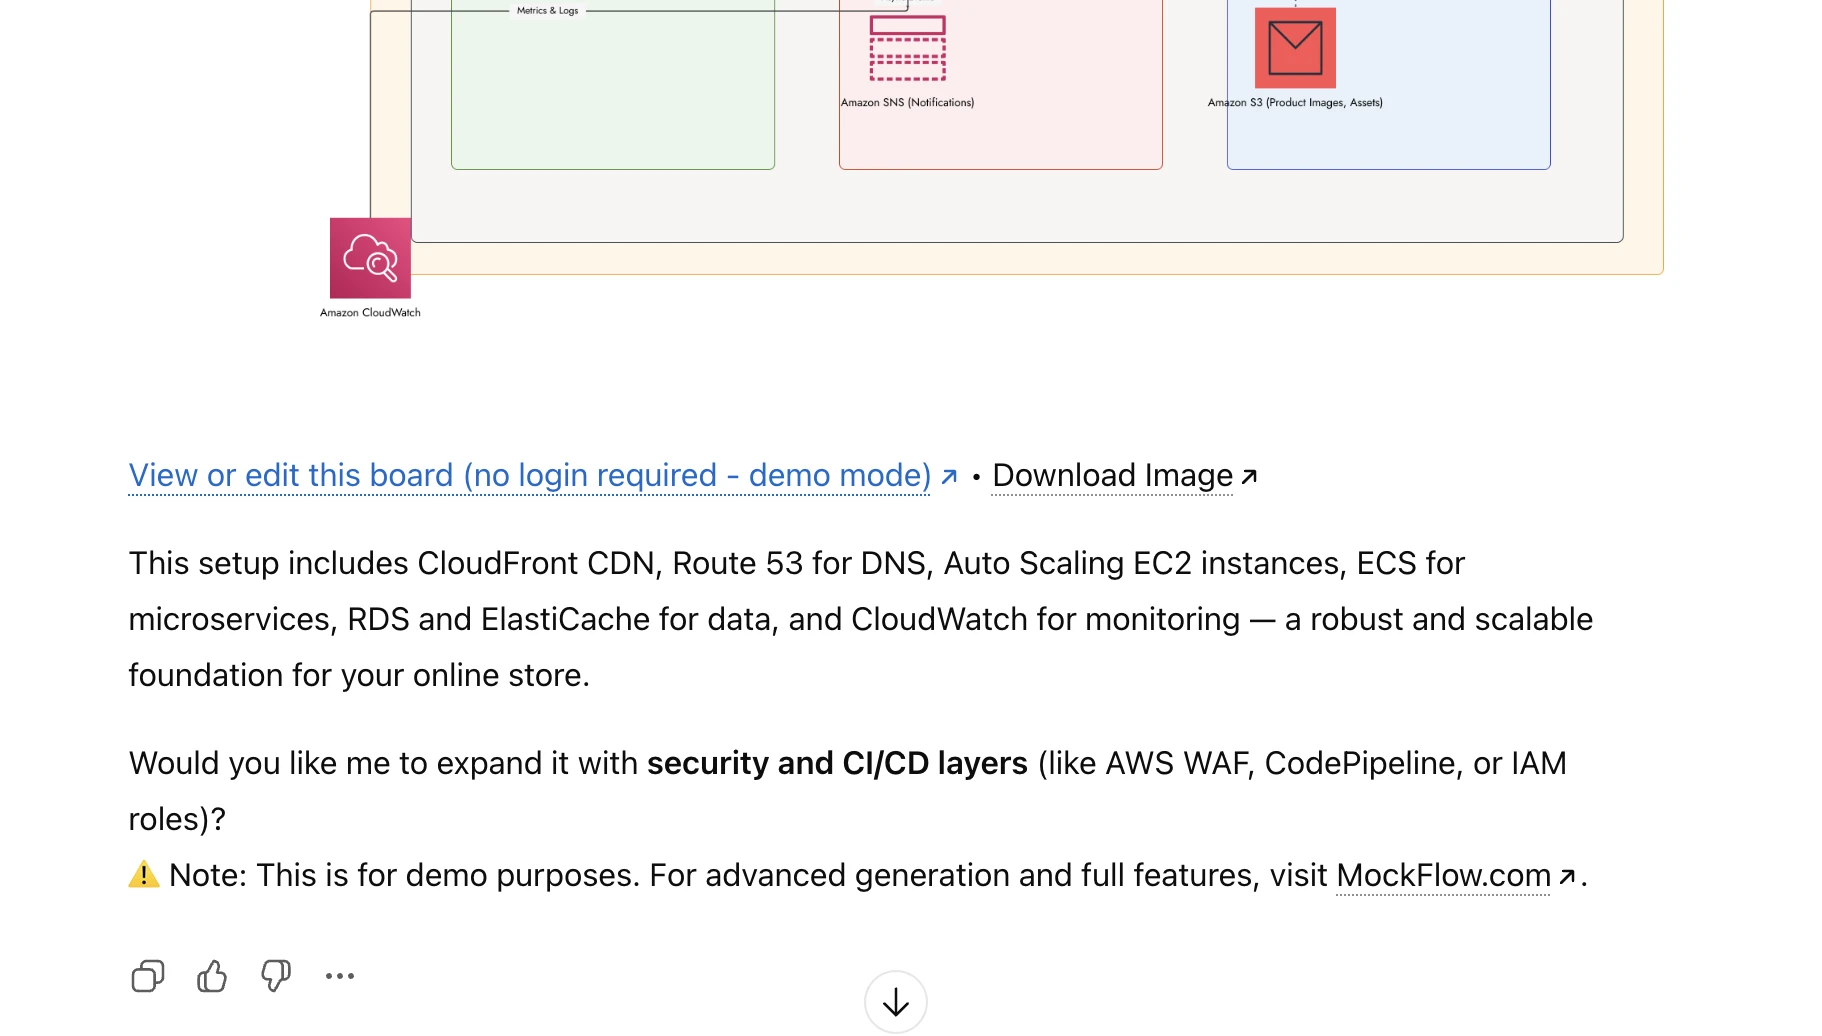The height and width of the screenshot is (1036, 1822).
Task: Open the three-dot more actions menu
Action: pos(340,976)
